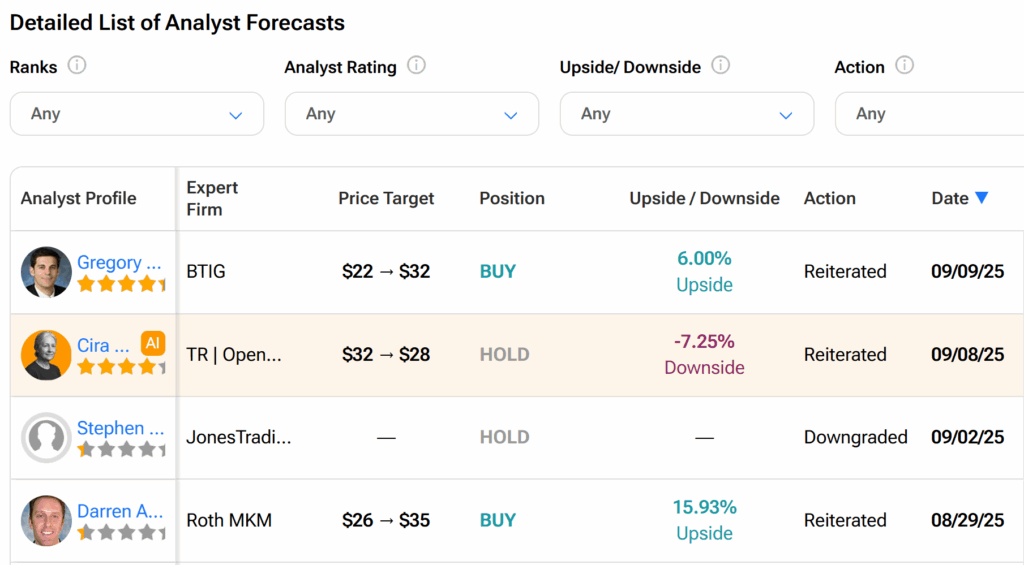This screenshot has width=1024, height=565.
Task: Click the Upside/Downside filter info icon
Action: click(x=720, y=66)
